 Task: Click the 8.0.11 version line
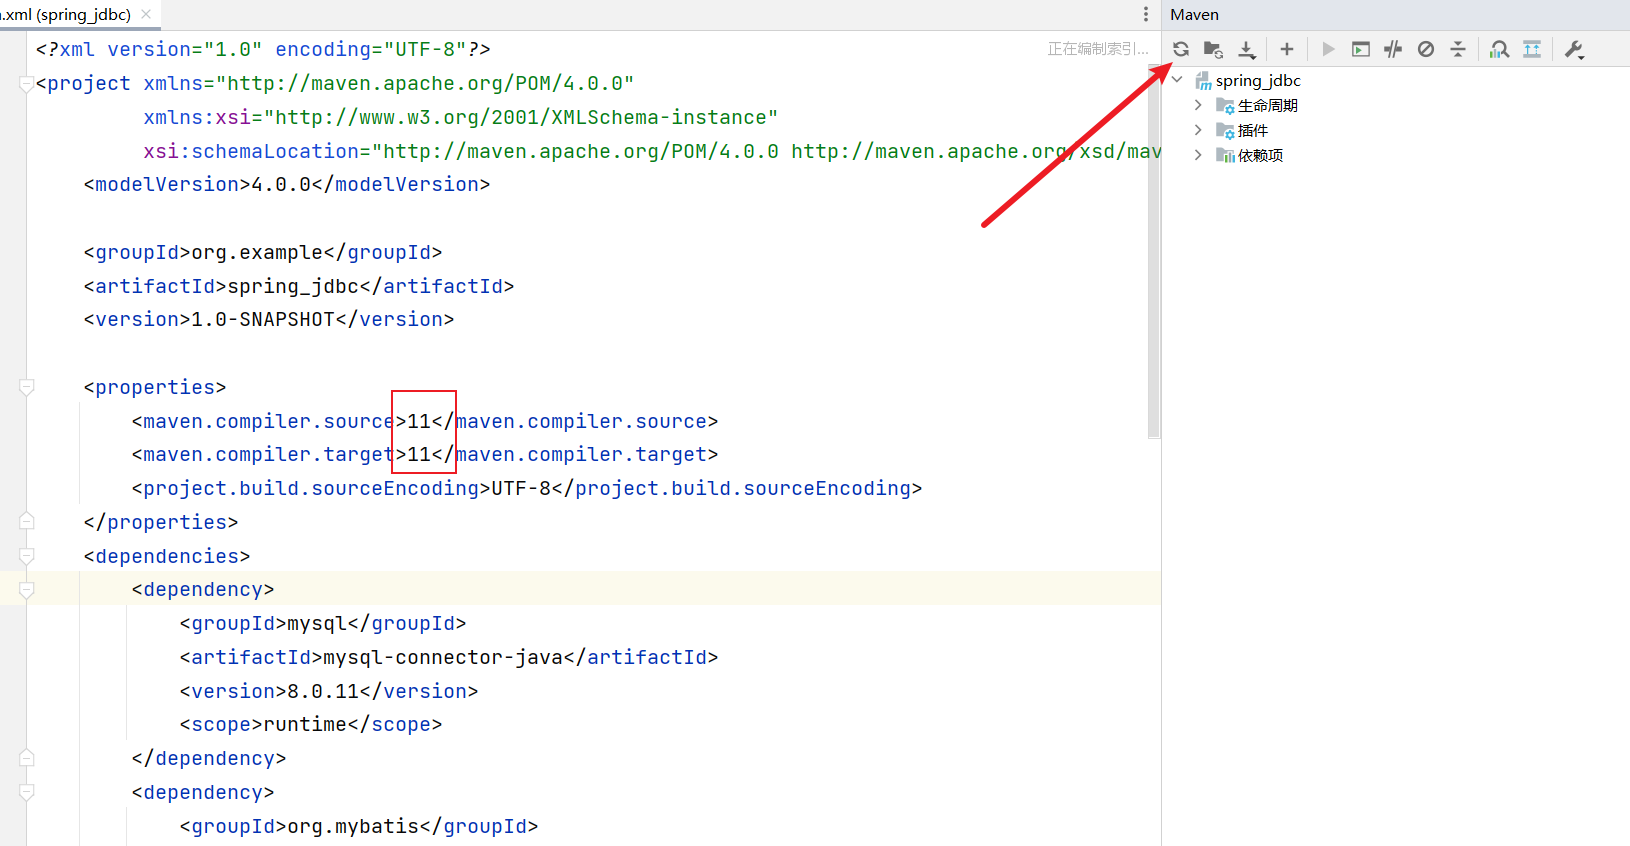coord(329,691)
